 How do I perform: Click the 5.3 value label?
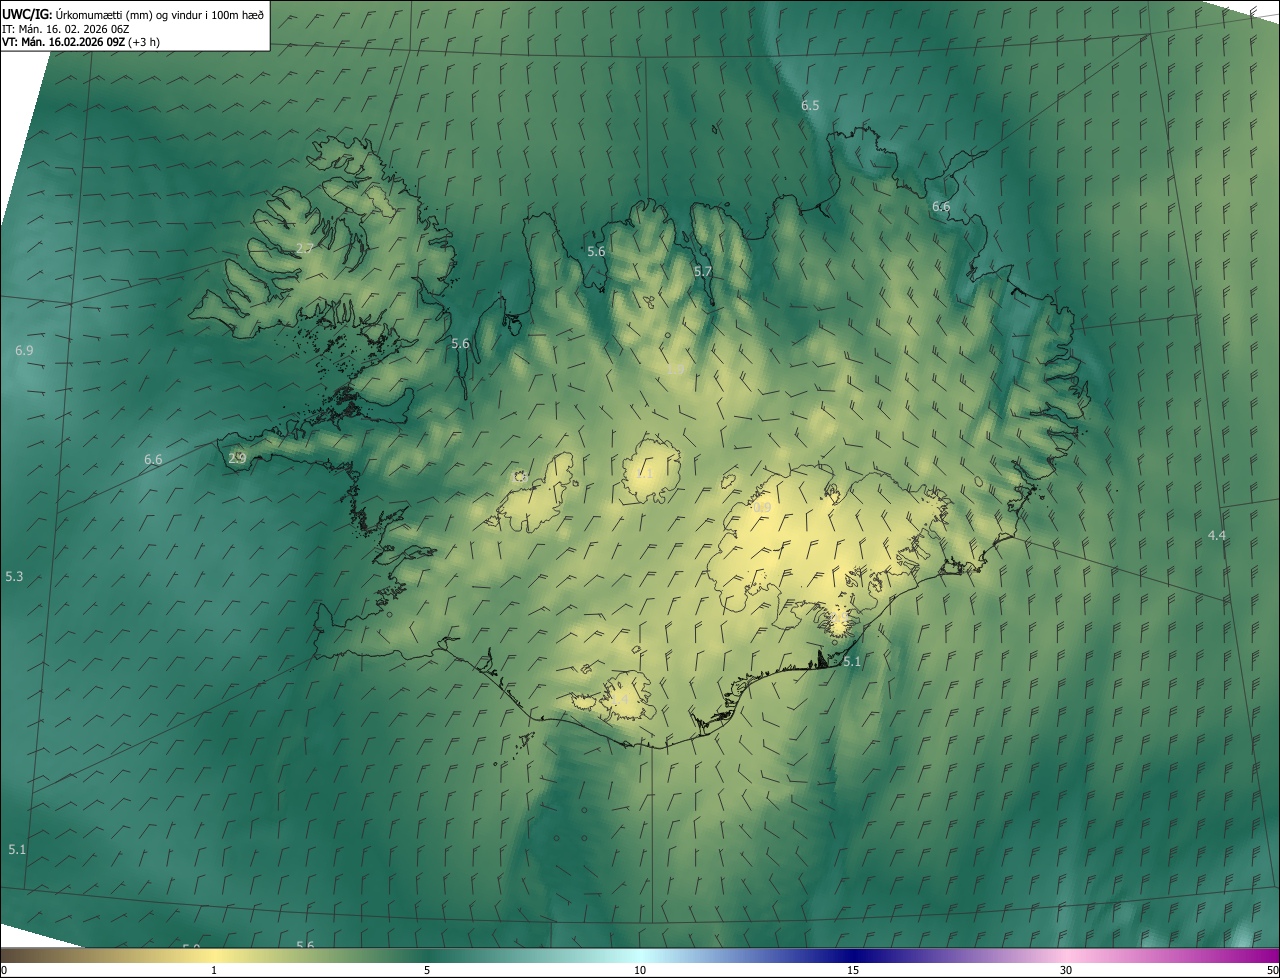click(x=14, y=576)
